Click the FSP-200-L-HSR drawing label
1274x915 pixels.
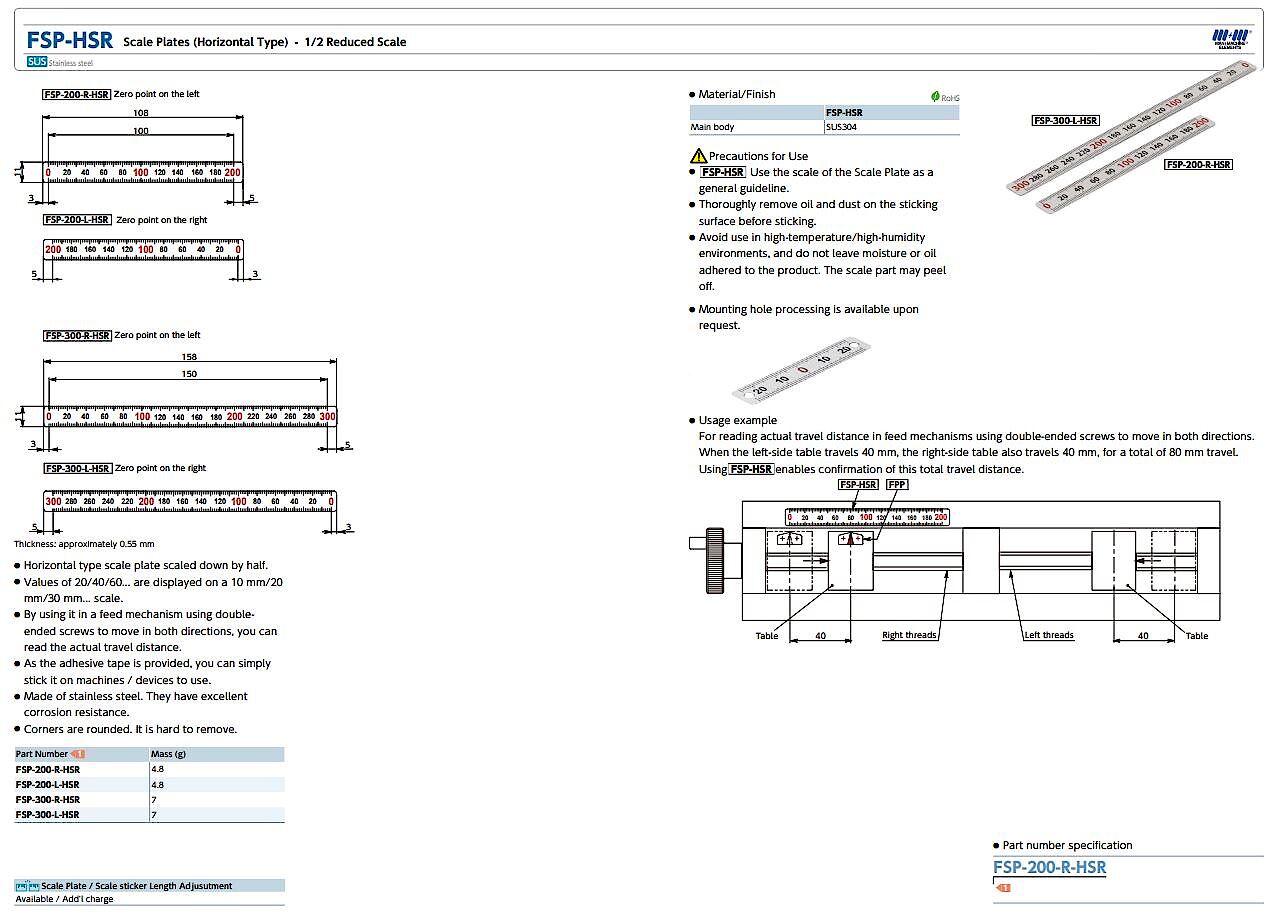click(77, 220)
